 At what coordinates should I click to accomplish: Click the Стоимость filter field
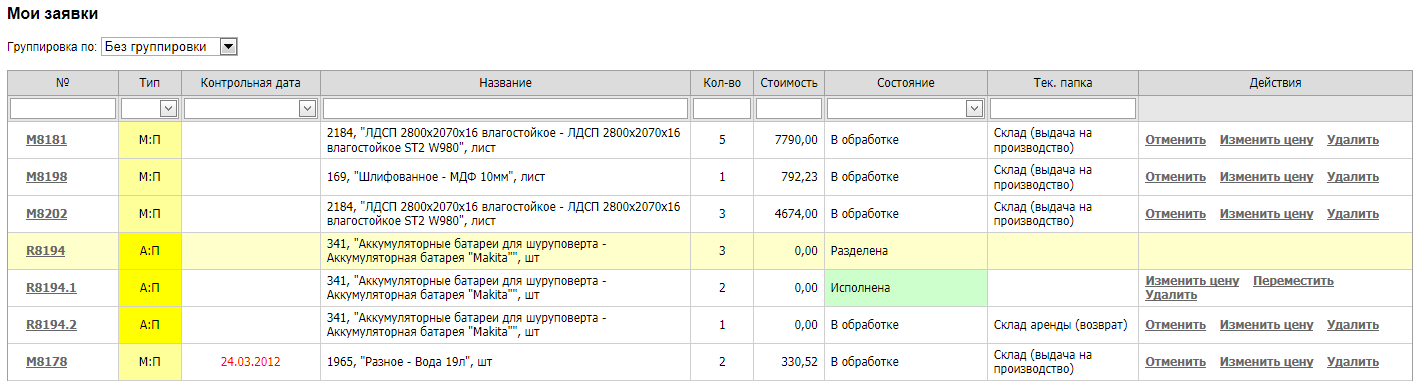789,108
